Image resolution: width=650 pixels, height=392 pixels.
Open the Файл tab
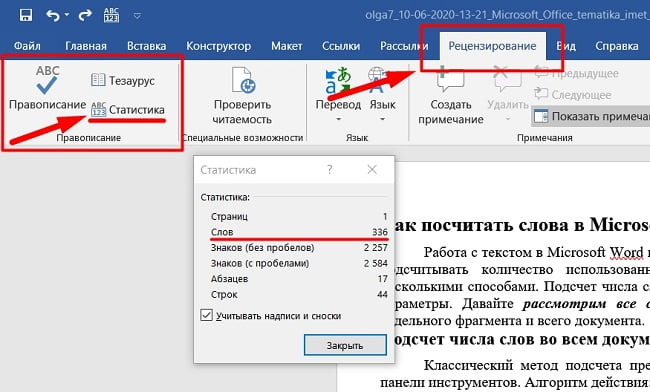tap(27, 46)
